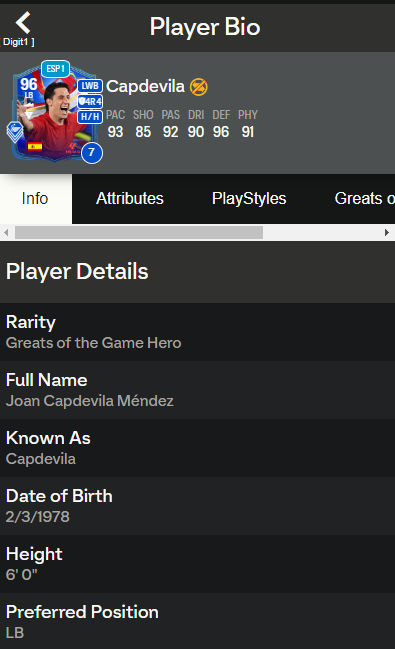Viewport: 395px width, 649px height.
Task: Click the horizontal tab scrollbar thumb
Action: point(139,232)
